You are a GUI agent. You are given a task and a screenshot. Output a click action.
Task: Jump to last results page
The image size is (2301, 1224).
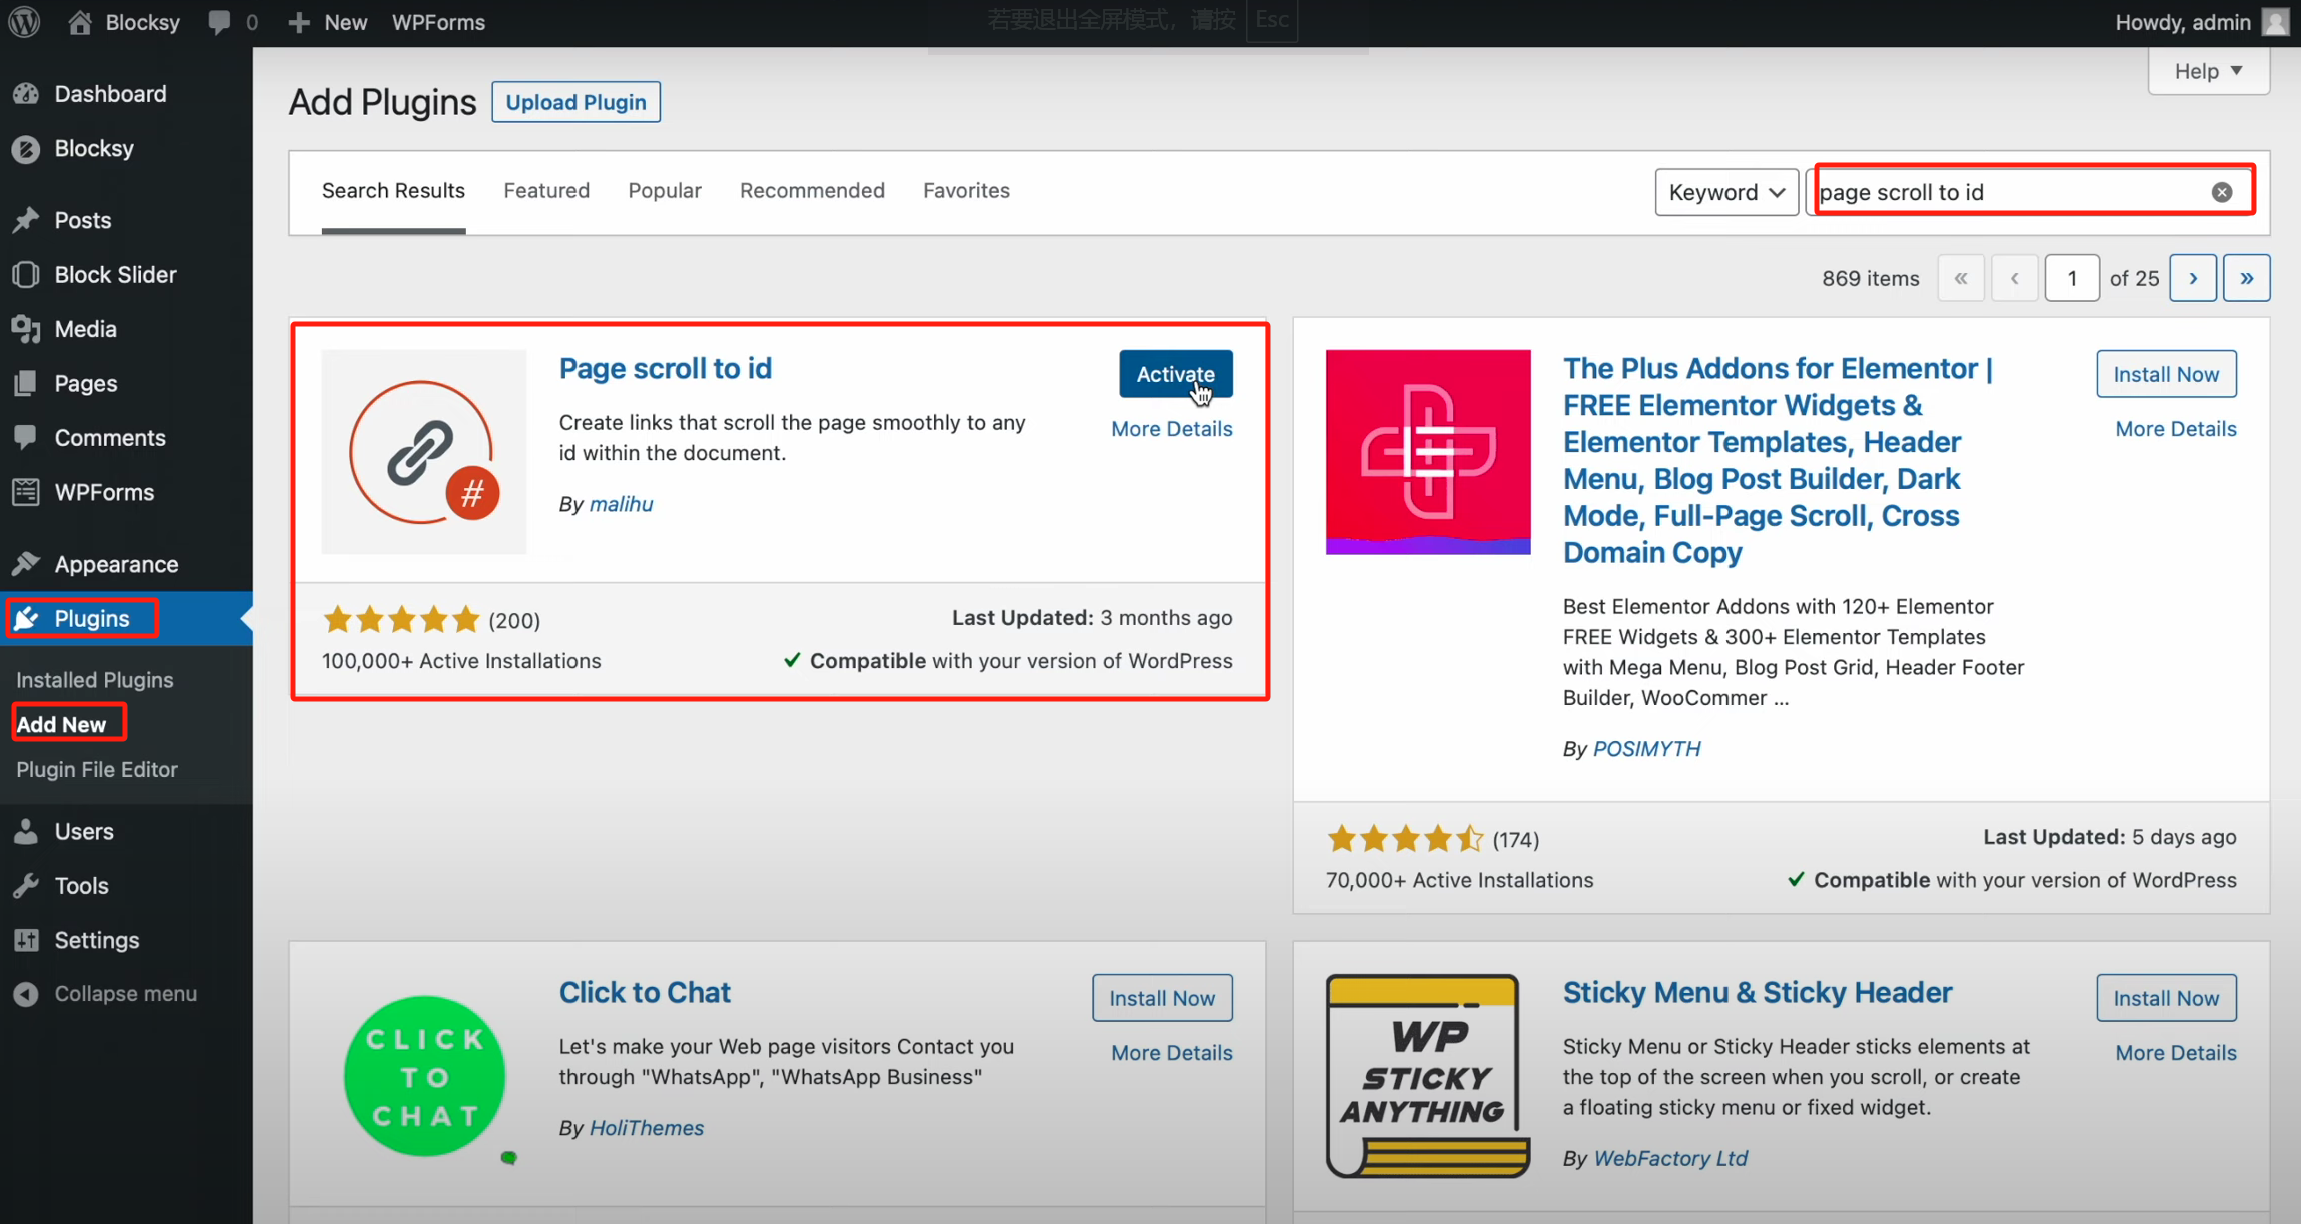(2246, 278)
